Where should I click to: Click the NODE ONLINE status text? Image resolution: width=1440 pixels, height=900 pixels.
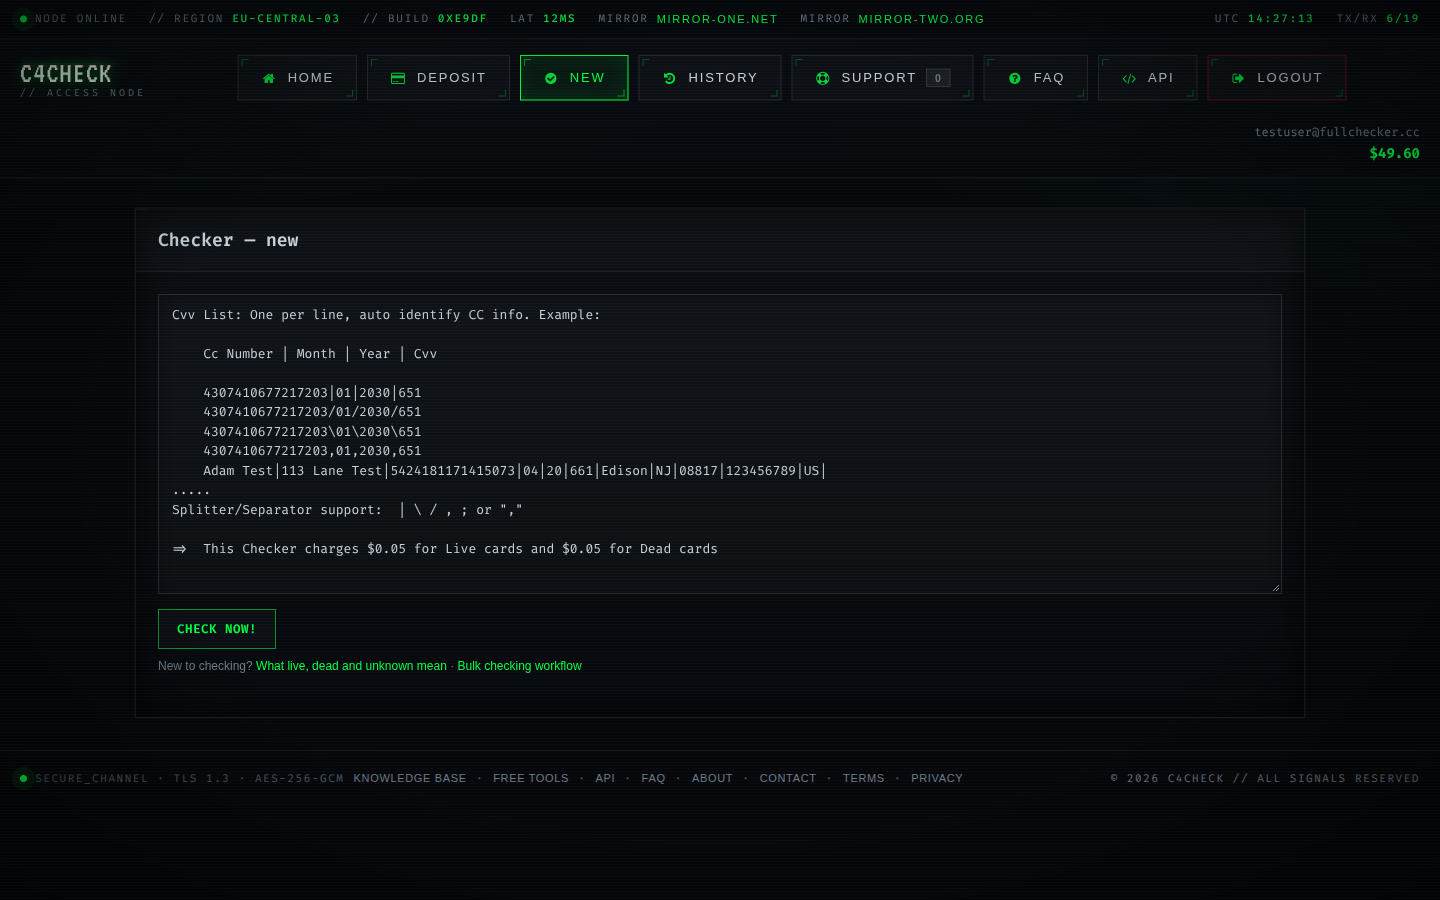tap(81, 19)
